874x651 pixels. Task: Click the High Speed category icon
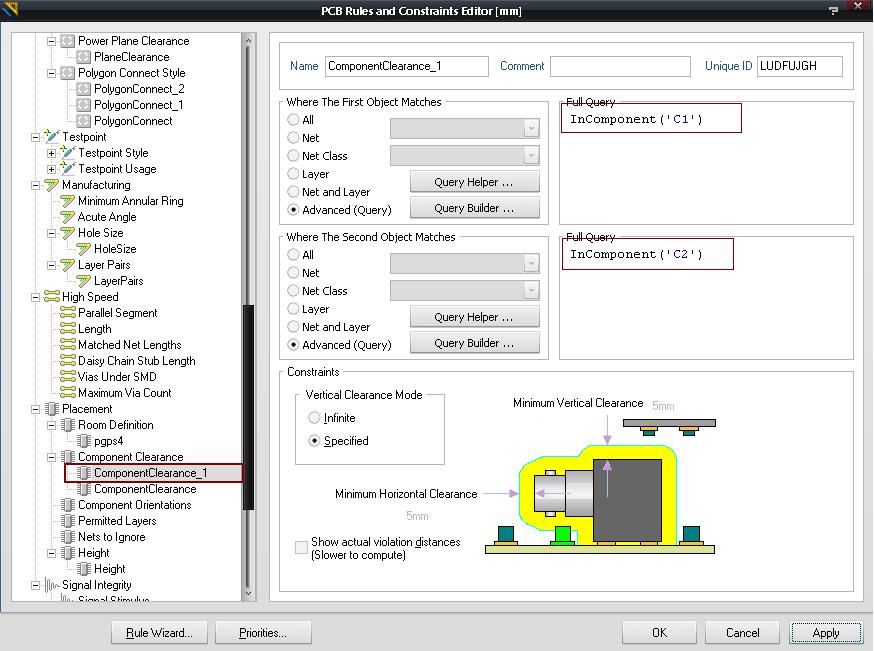pyautogui.click(x=51, y=297)
